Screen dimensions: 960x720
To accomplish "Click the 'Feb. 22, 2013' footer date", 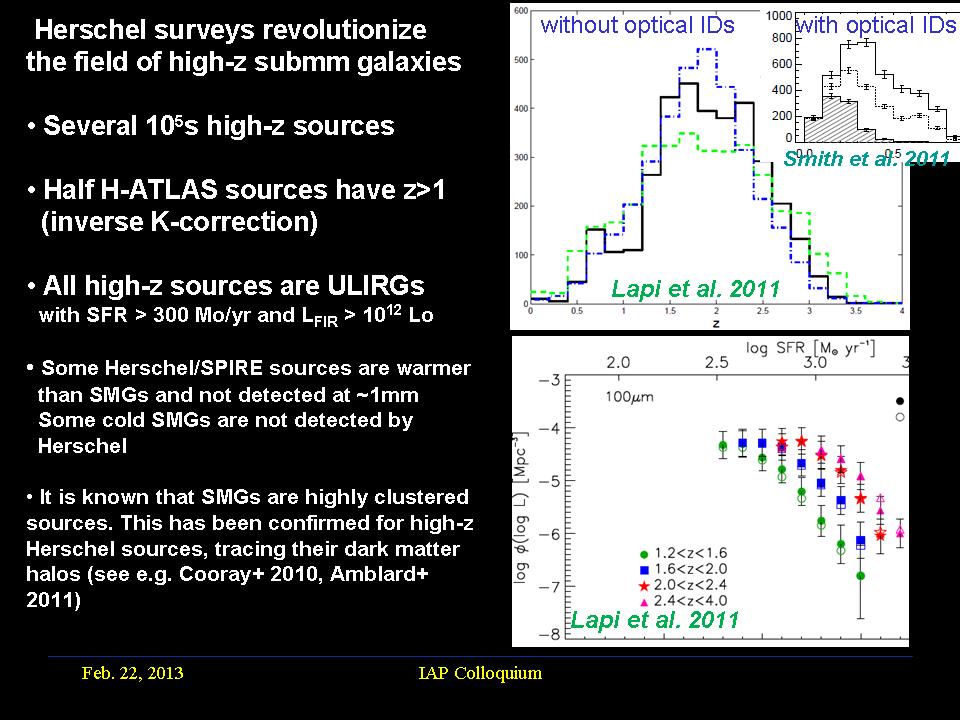I will point(132,673).
